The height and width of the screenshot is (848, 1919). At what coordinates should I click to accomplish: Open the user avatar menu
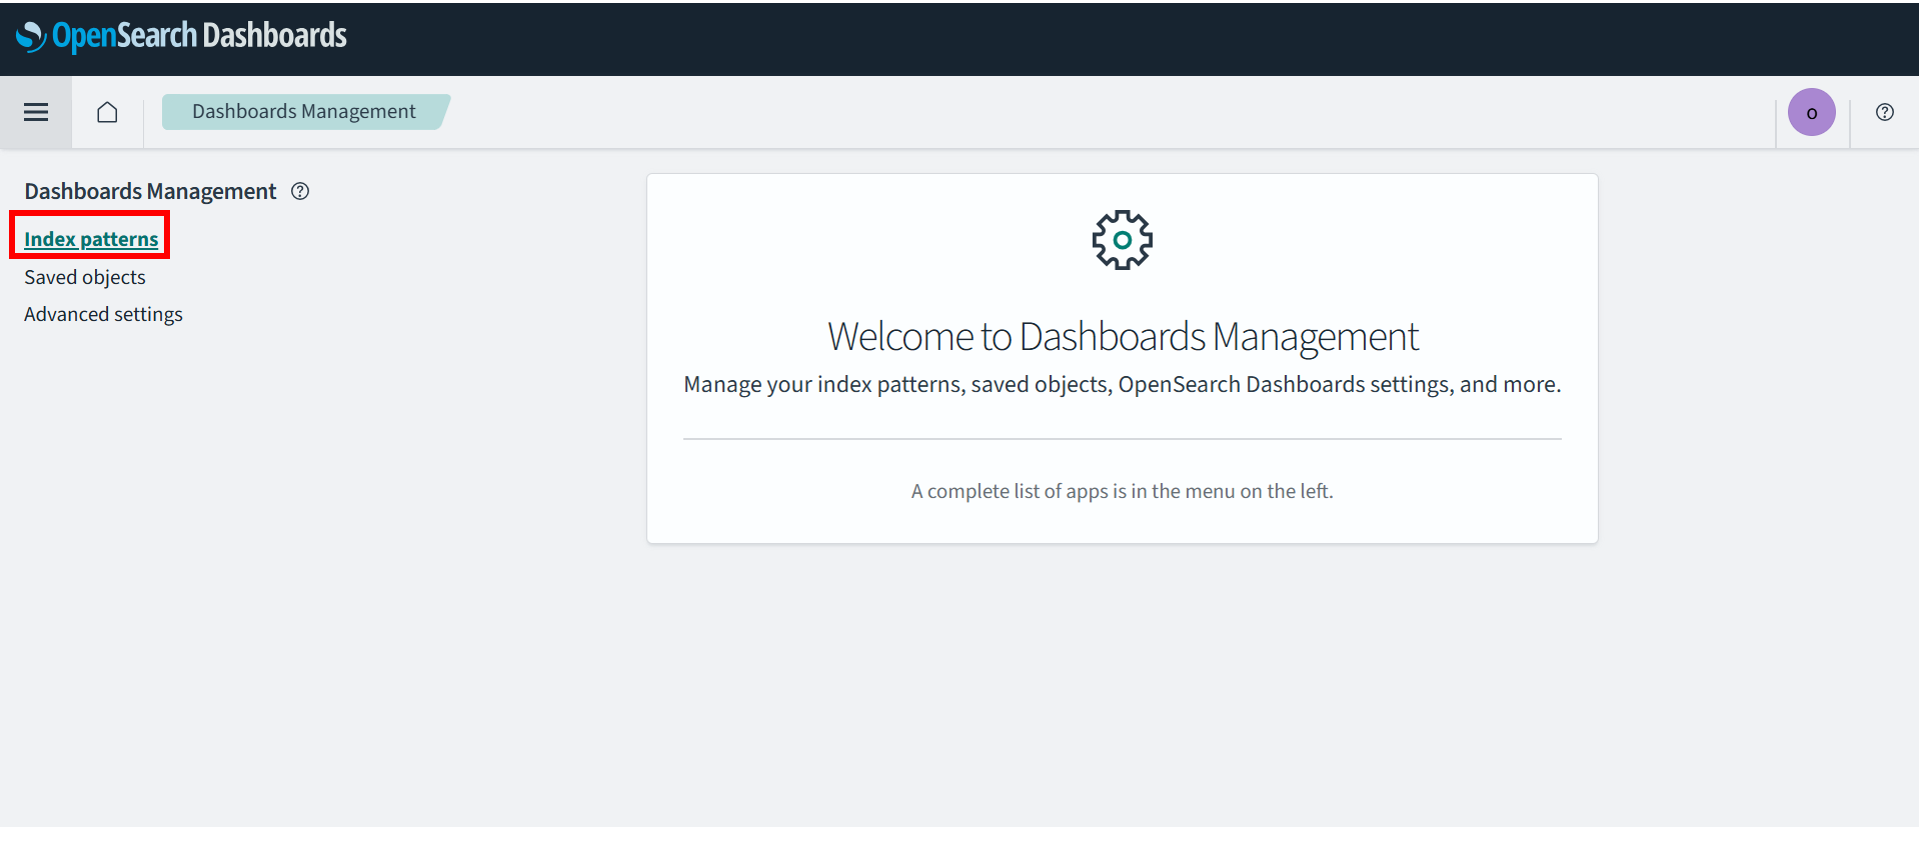coord(1811,112)
